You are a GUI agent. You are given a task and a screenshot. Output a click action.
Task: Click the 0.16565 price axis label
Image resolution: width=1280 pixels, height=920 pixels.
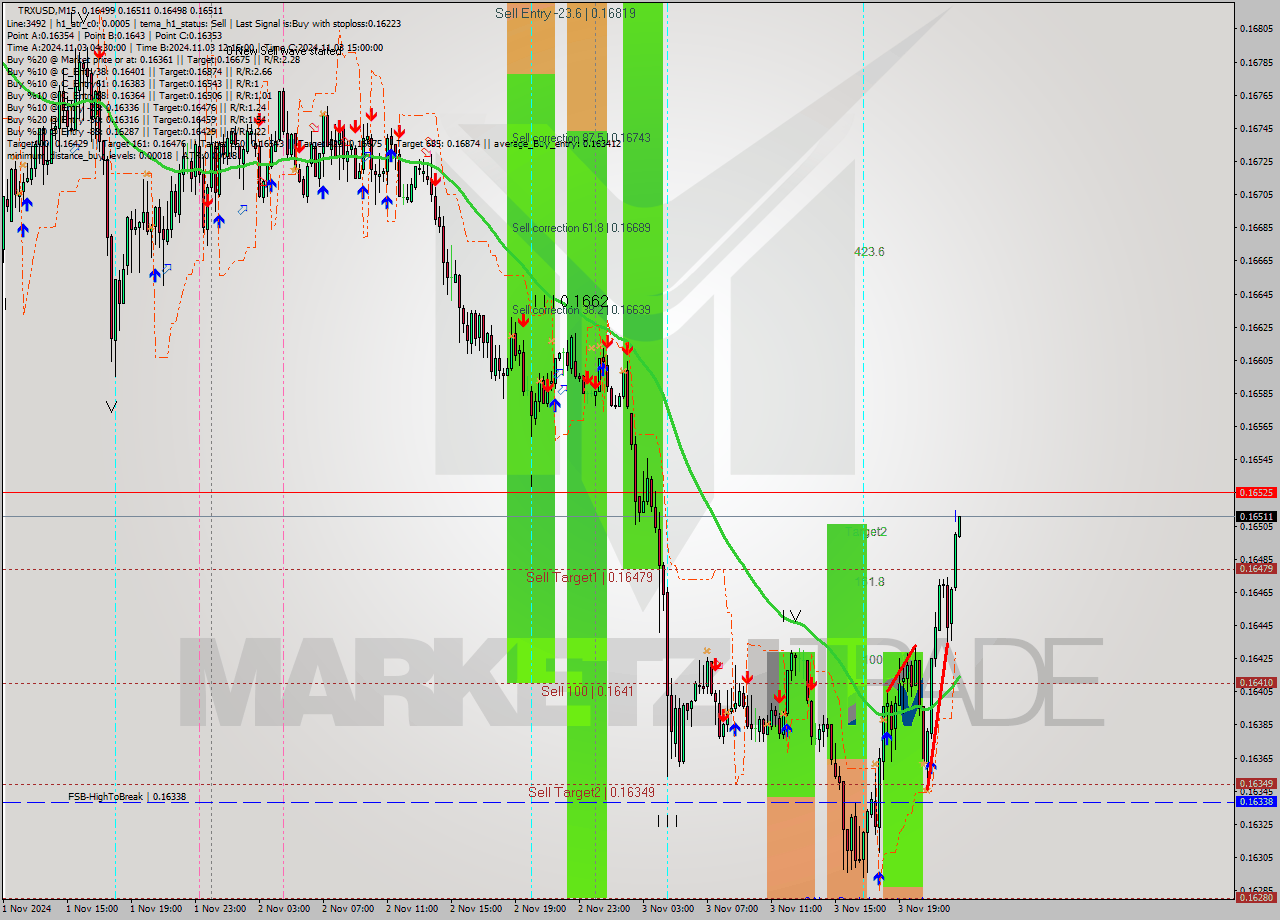click(1257, 426)
